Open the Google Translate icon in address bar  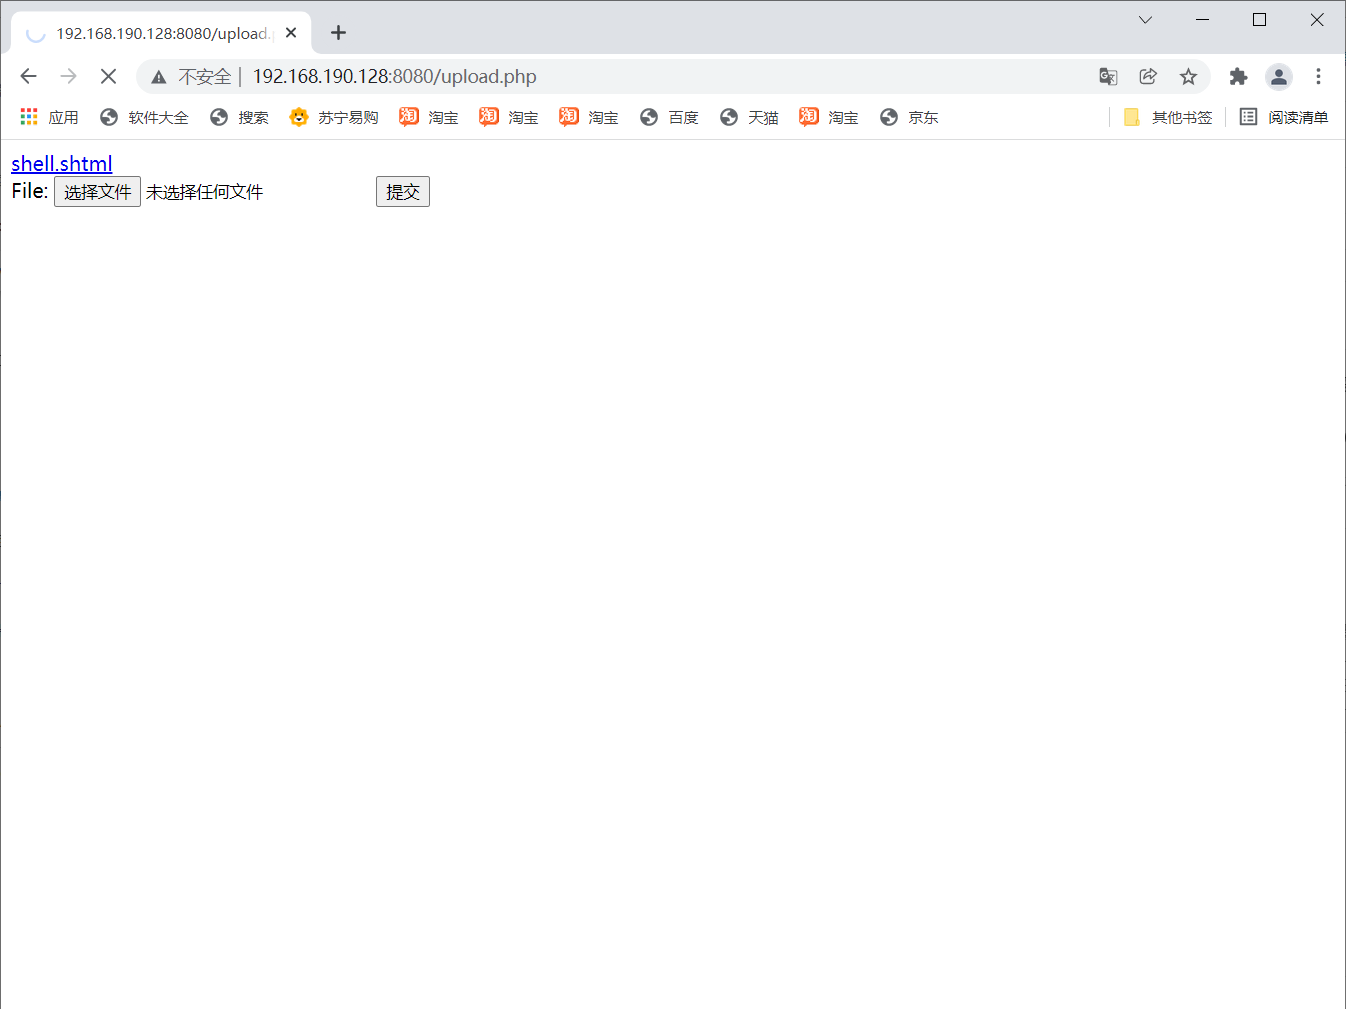(1108, 76)
